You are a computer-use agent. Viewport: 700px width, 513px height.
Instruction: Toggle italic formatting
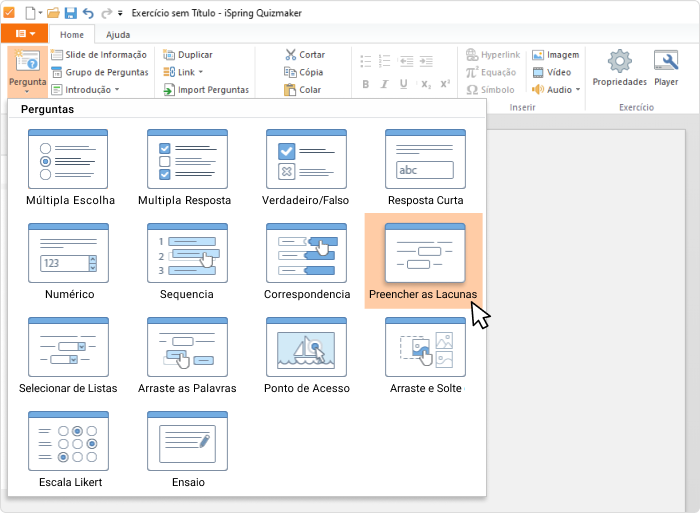(x=384, y=84)
